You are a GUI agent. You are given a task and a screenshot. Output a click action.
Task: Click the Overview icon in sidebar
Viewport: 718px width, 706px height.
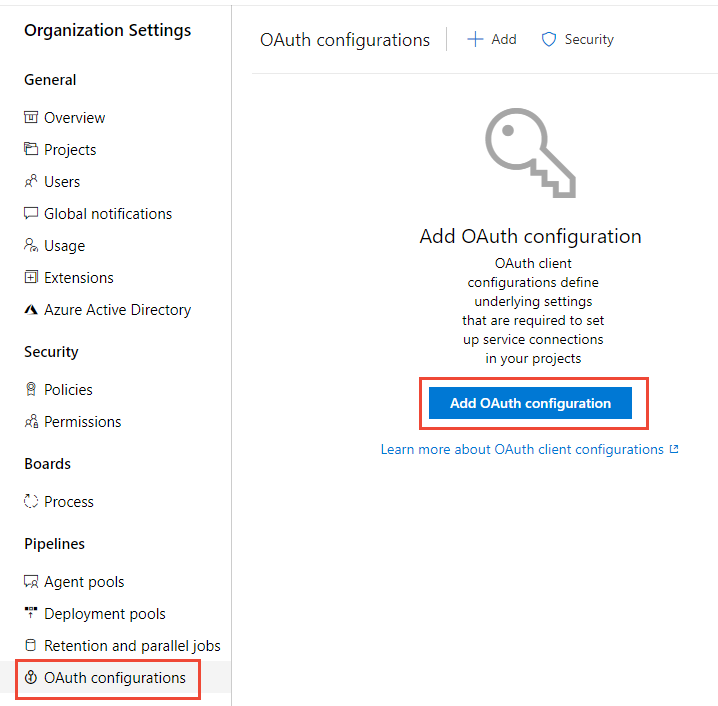point(31,117)
